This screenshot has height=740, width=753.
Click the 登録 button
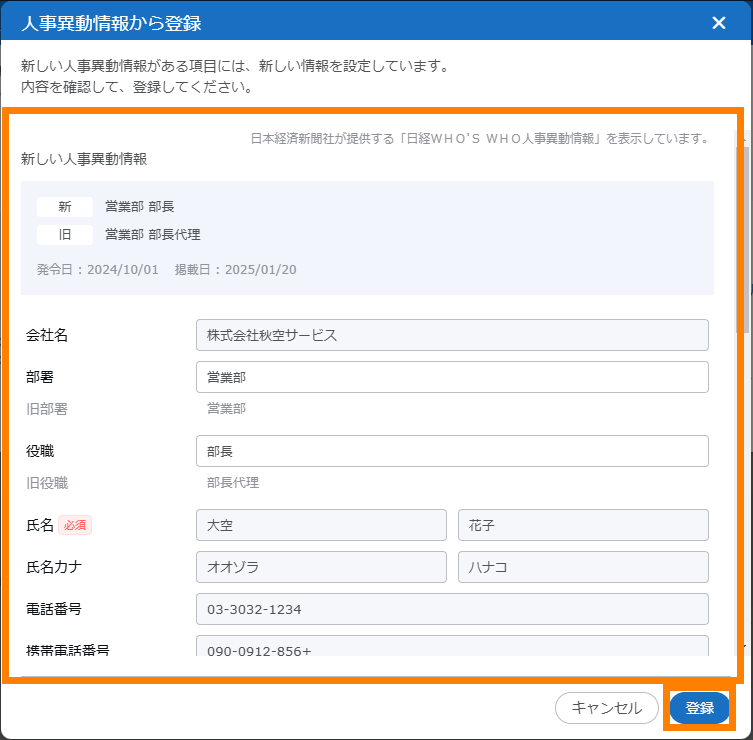[699, 708]
